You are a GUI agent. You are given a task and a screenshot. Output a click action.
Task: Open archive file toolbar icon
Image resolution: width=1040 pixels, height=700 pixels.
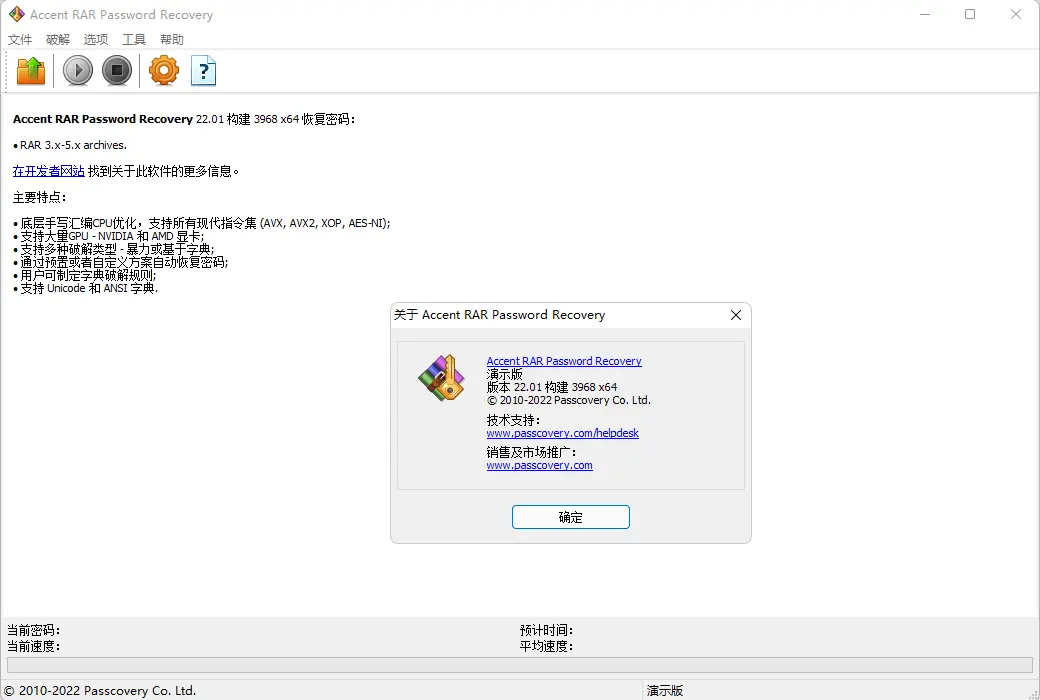tap(31, 70)
